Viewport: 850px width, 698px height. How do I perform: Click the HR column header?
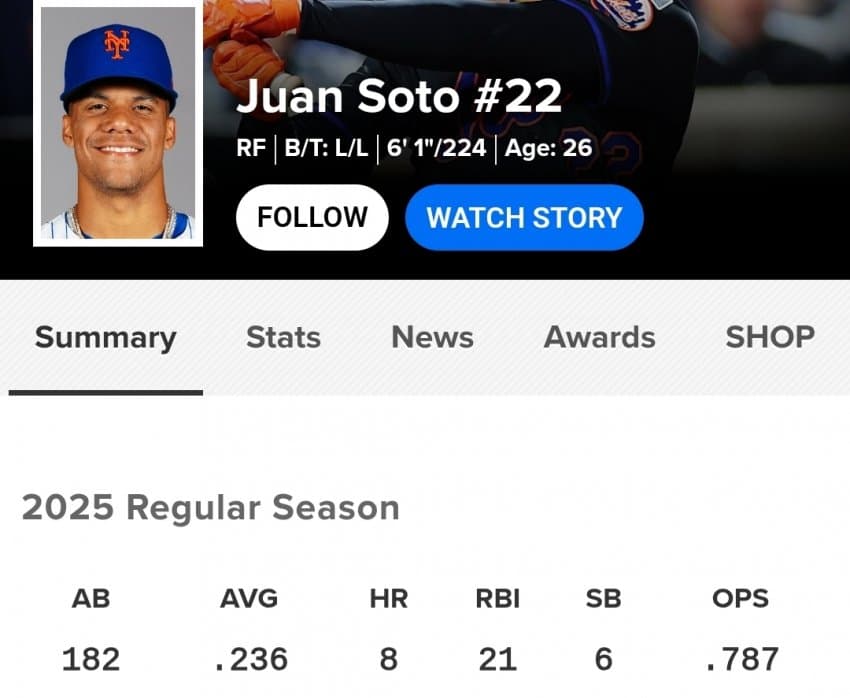tap(389, 599)
